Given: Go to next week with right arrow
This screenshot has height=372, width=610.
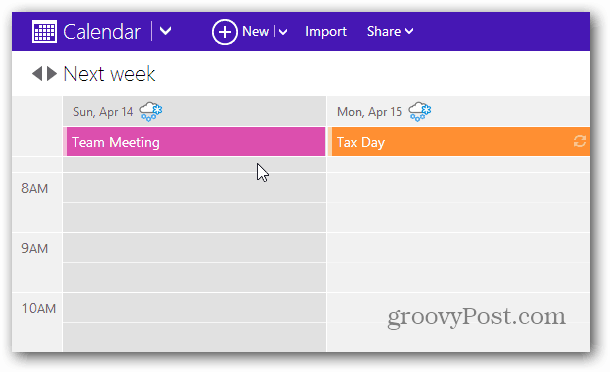Looking at the screenshot, I should coord(52,74).
